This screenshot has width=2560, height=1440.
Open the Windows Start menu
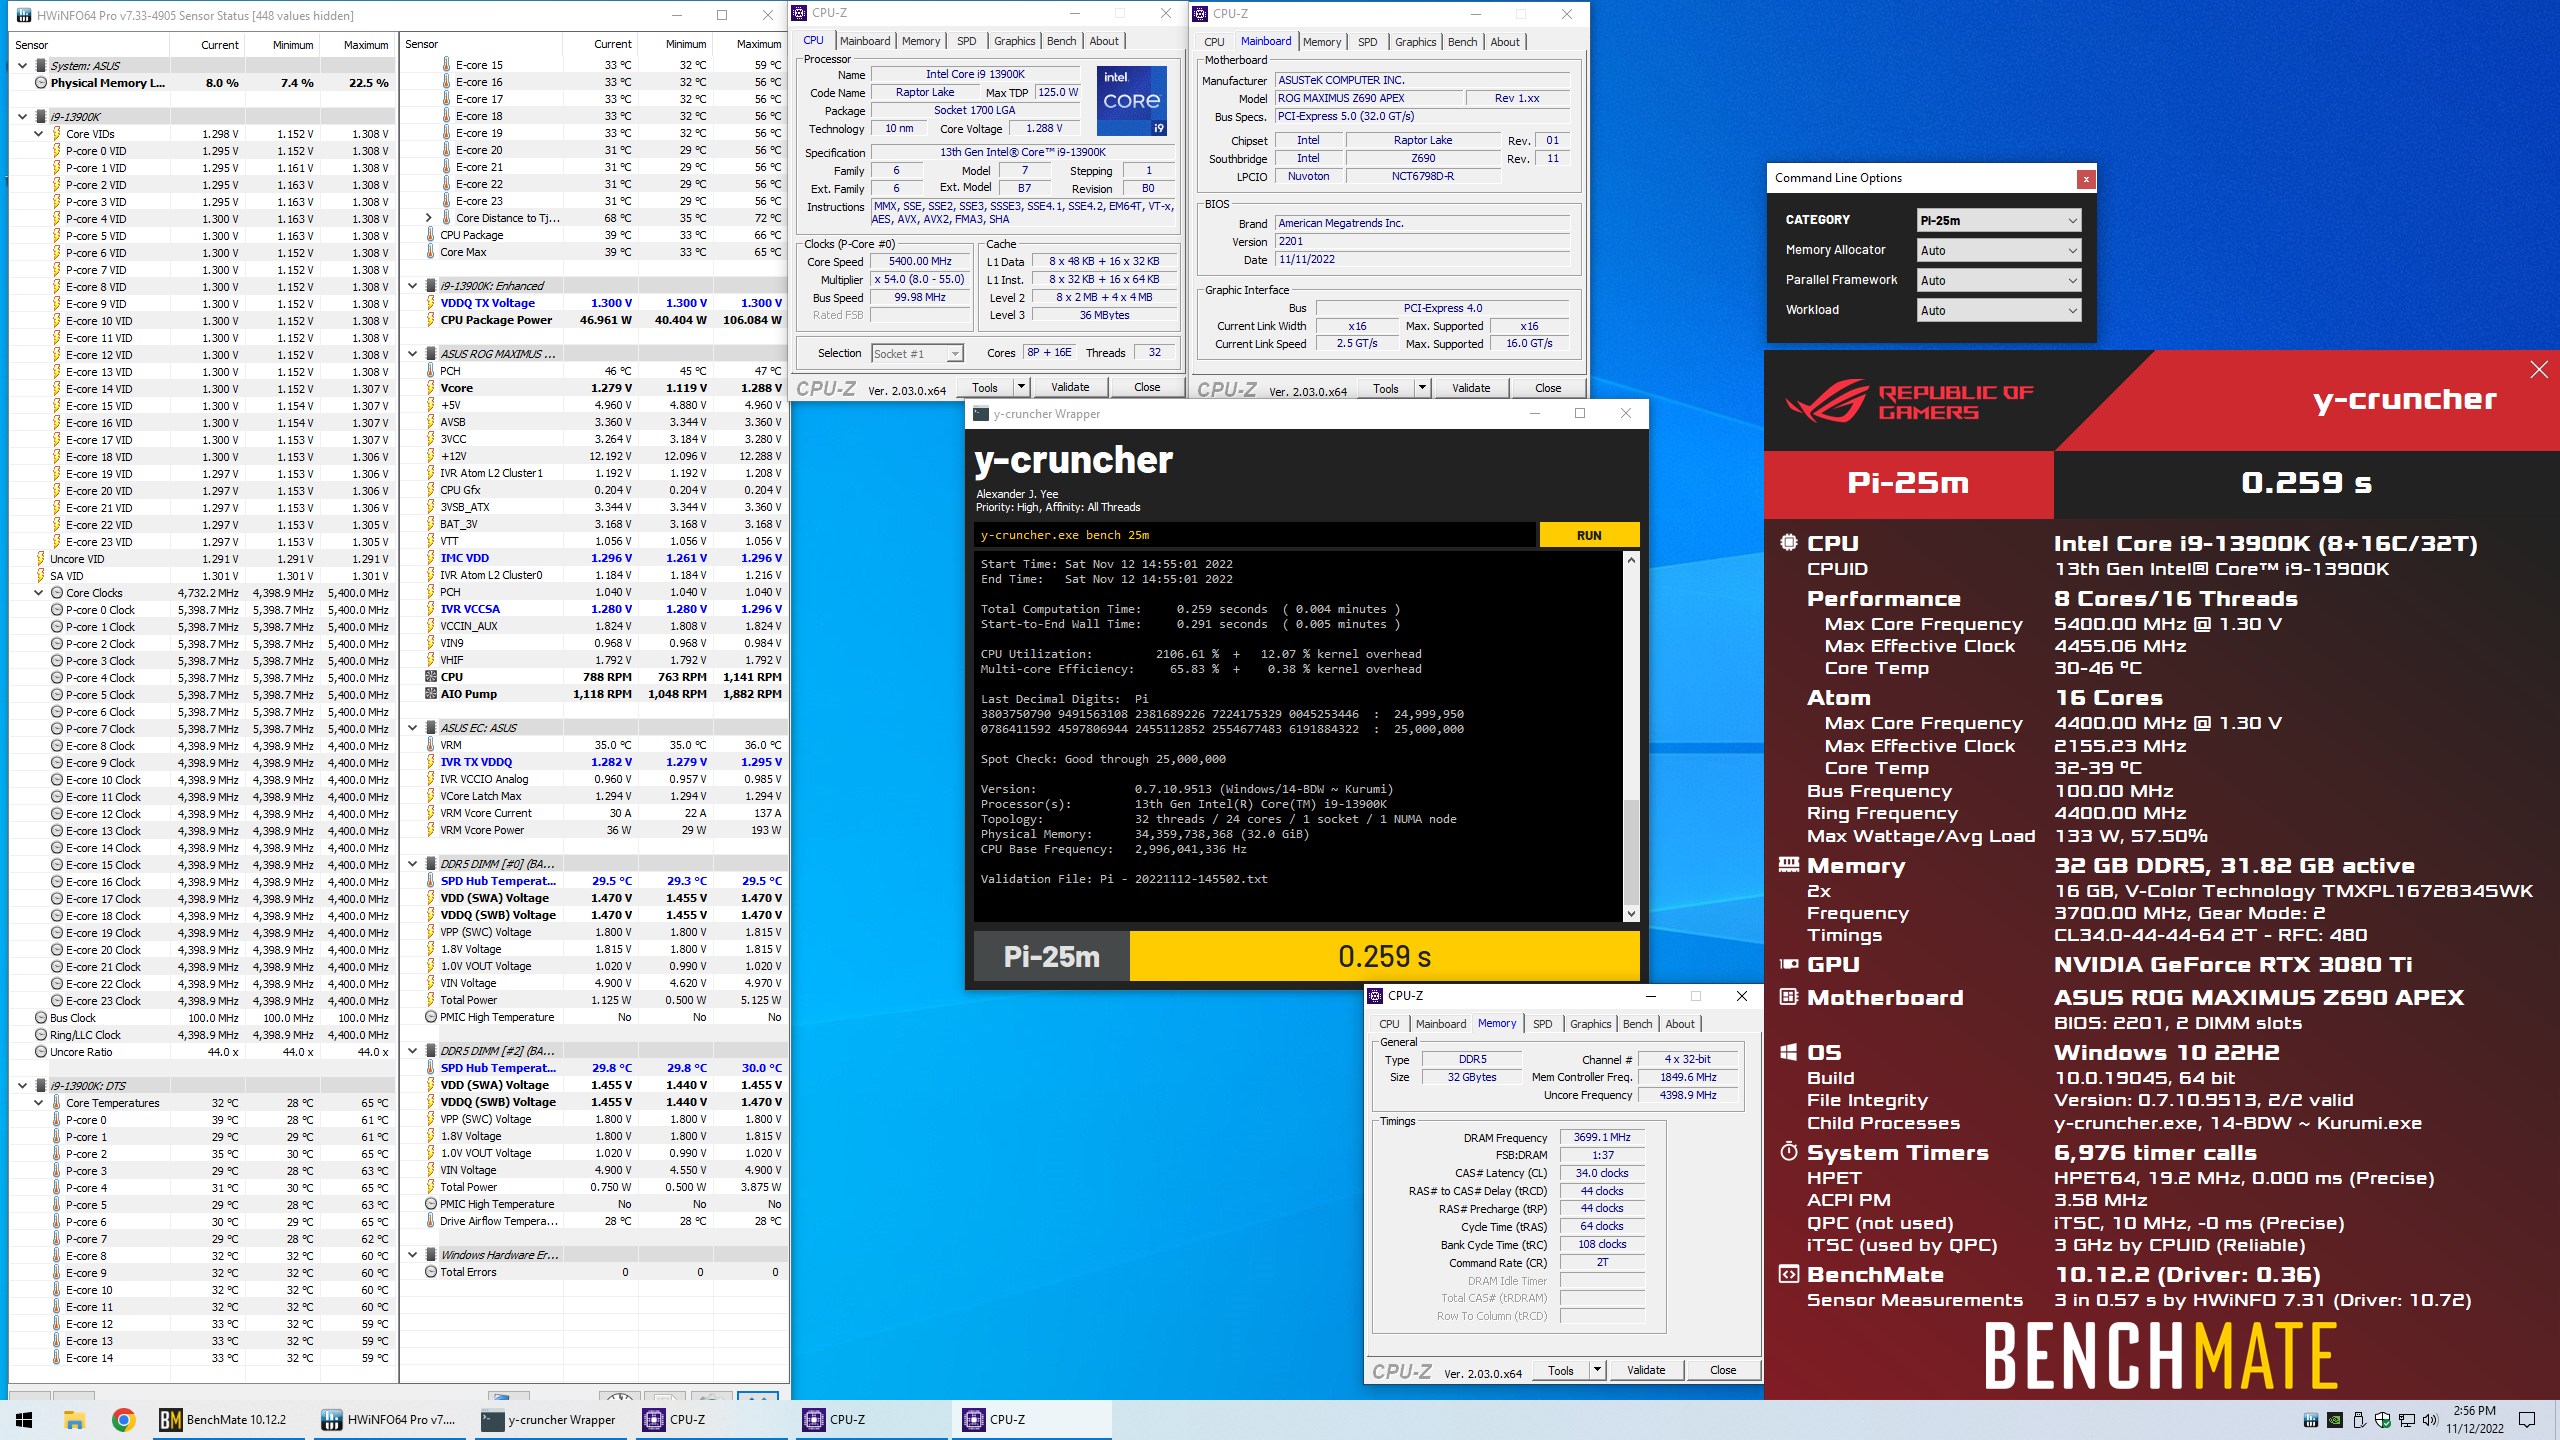click(x=24, y=1419)
